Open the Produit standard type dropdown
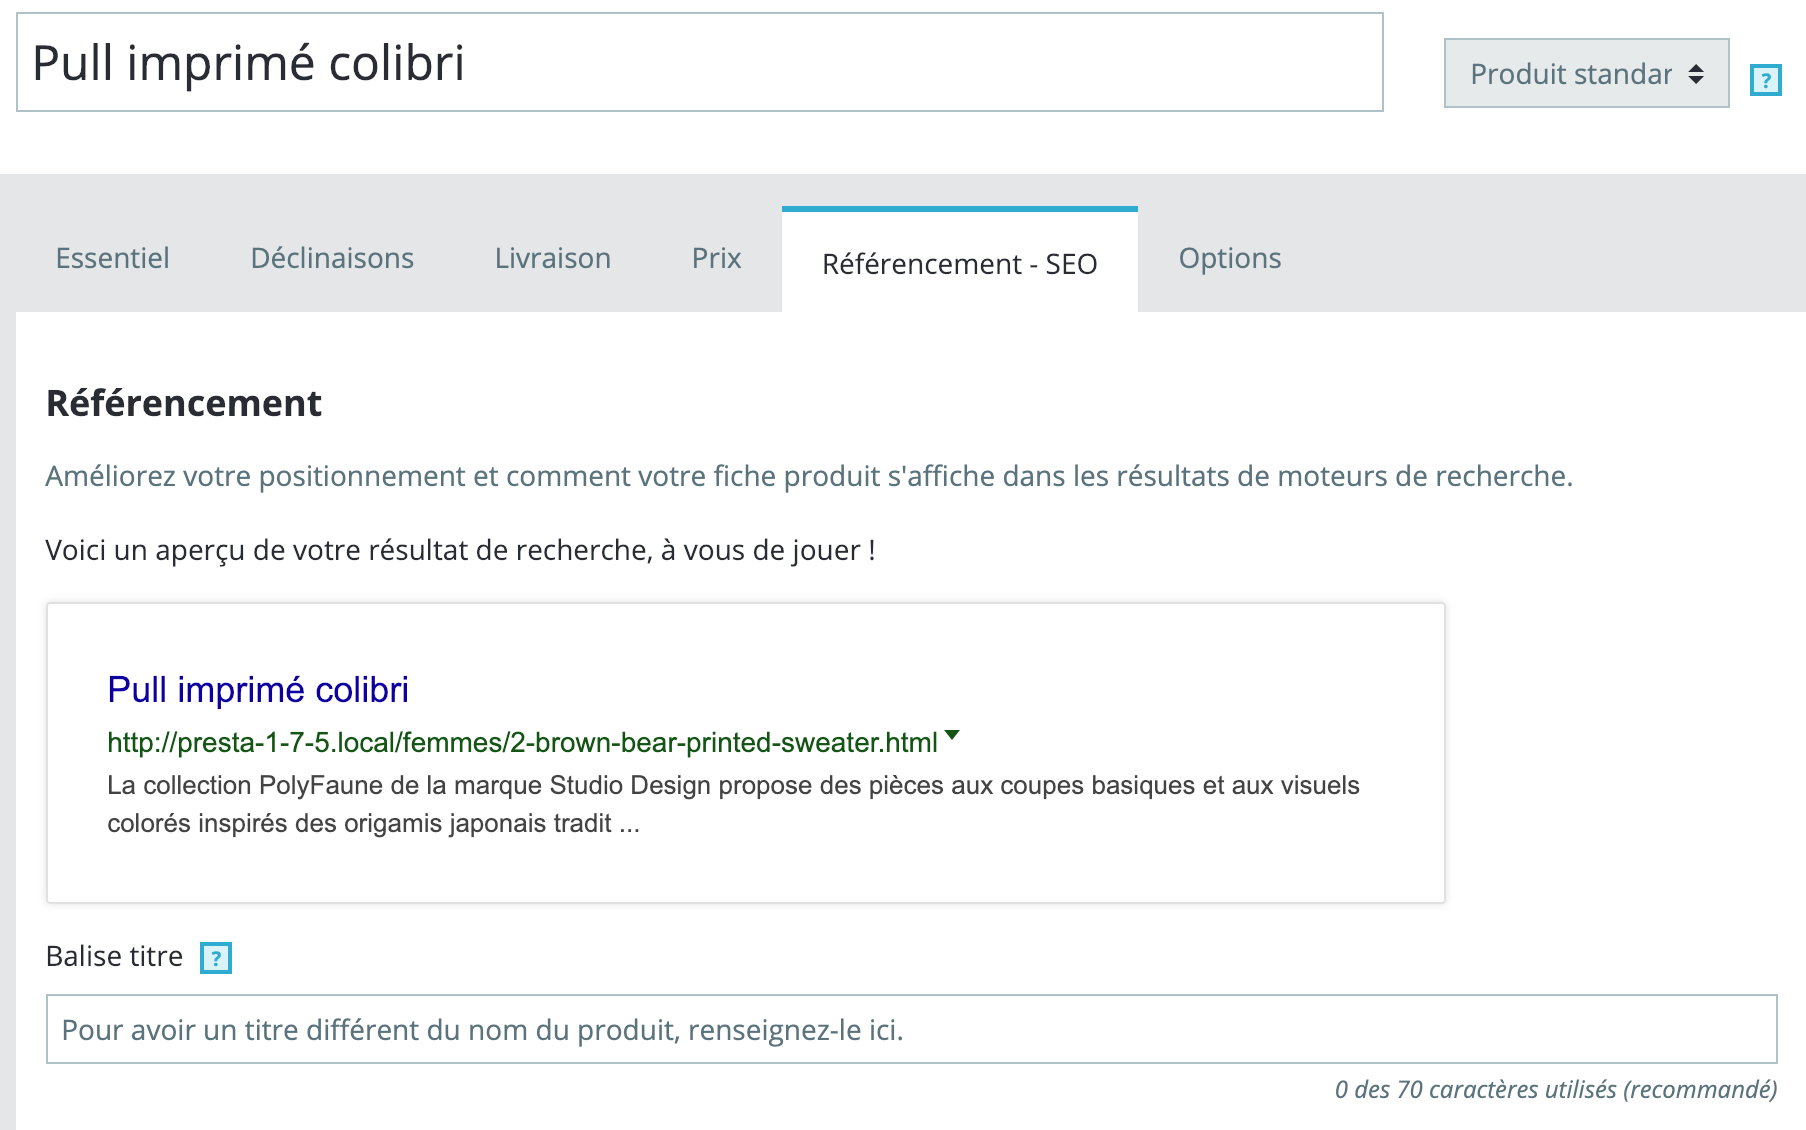The image size is (1806, 1130). [x=1586, y=73]
